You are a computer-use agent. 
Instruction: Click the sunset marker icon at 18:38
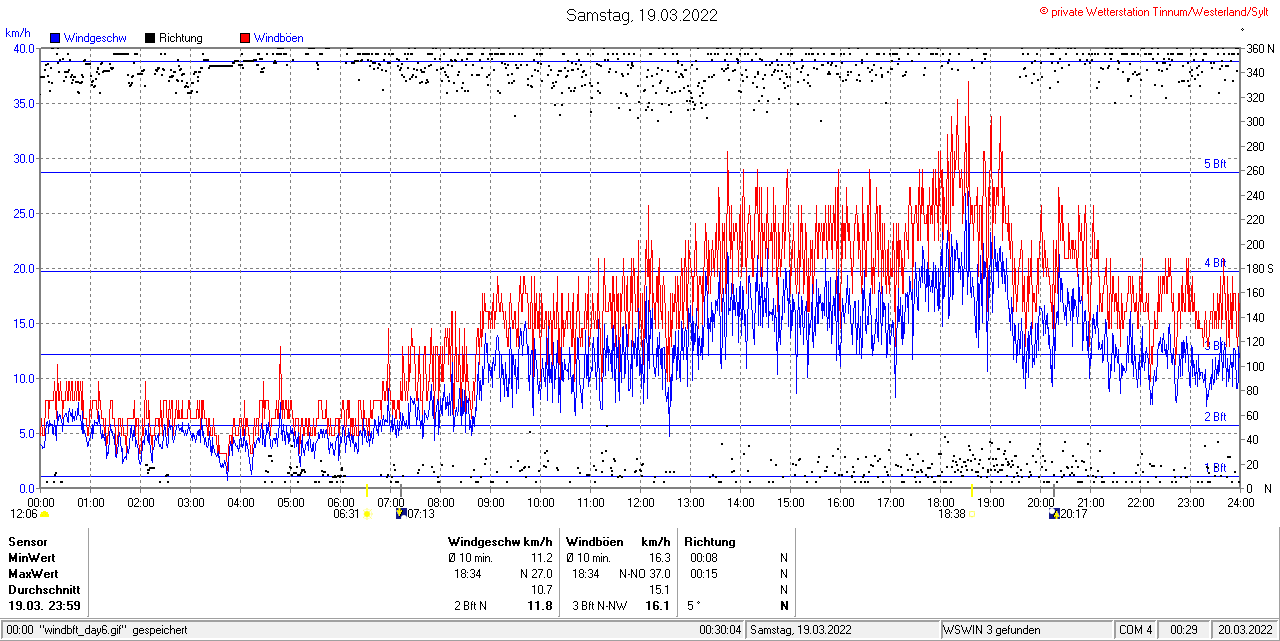(x=972, y=514)
